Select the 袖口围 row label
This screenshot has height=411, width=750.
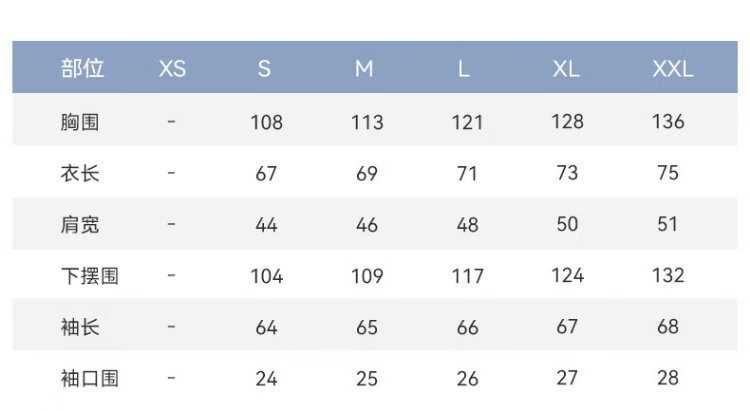[x=89, y=378]
